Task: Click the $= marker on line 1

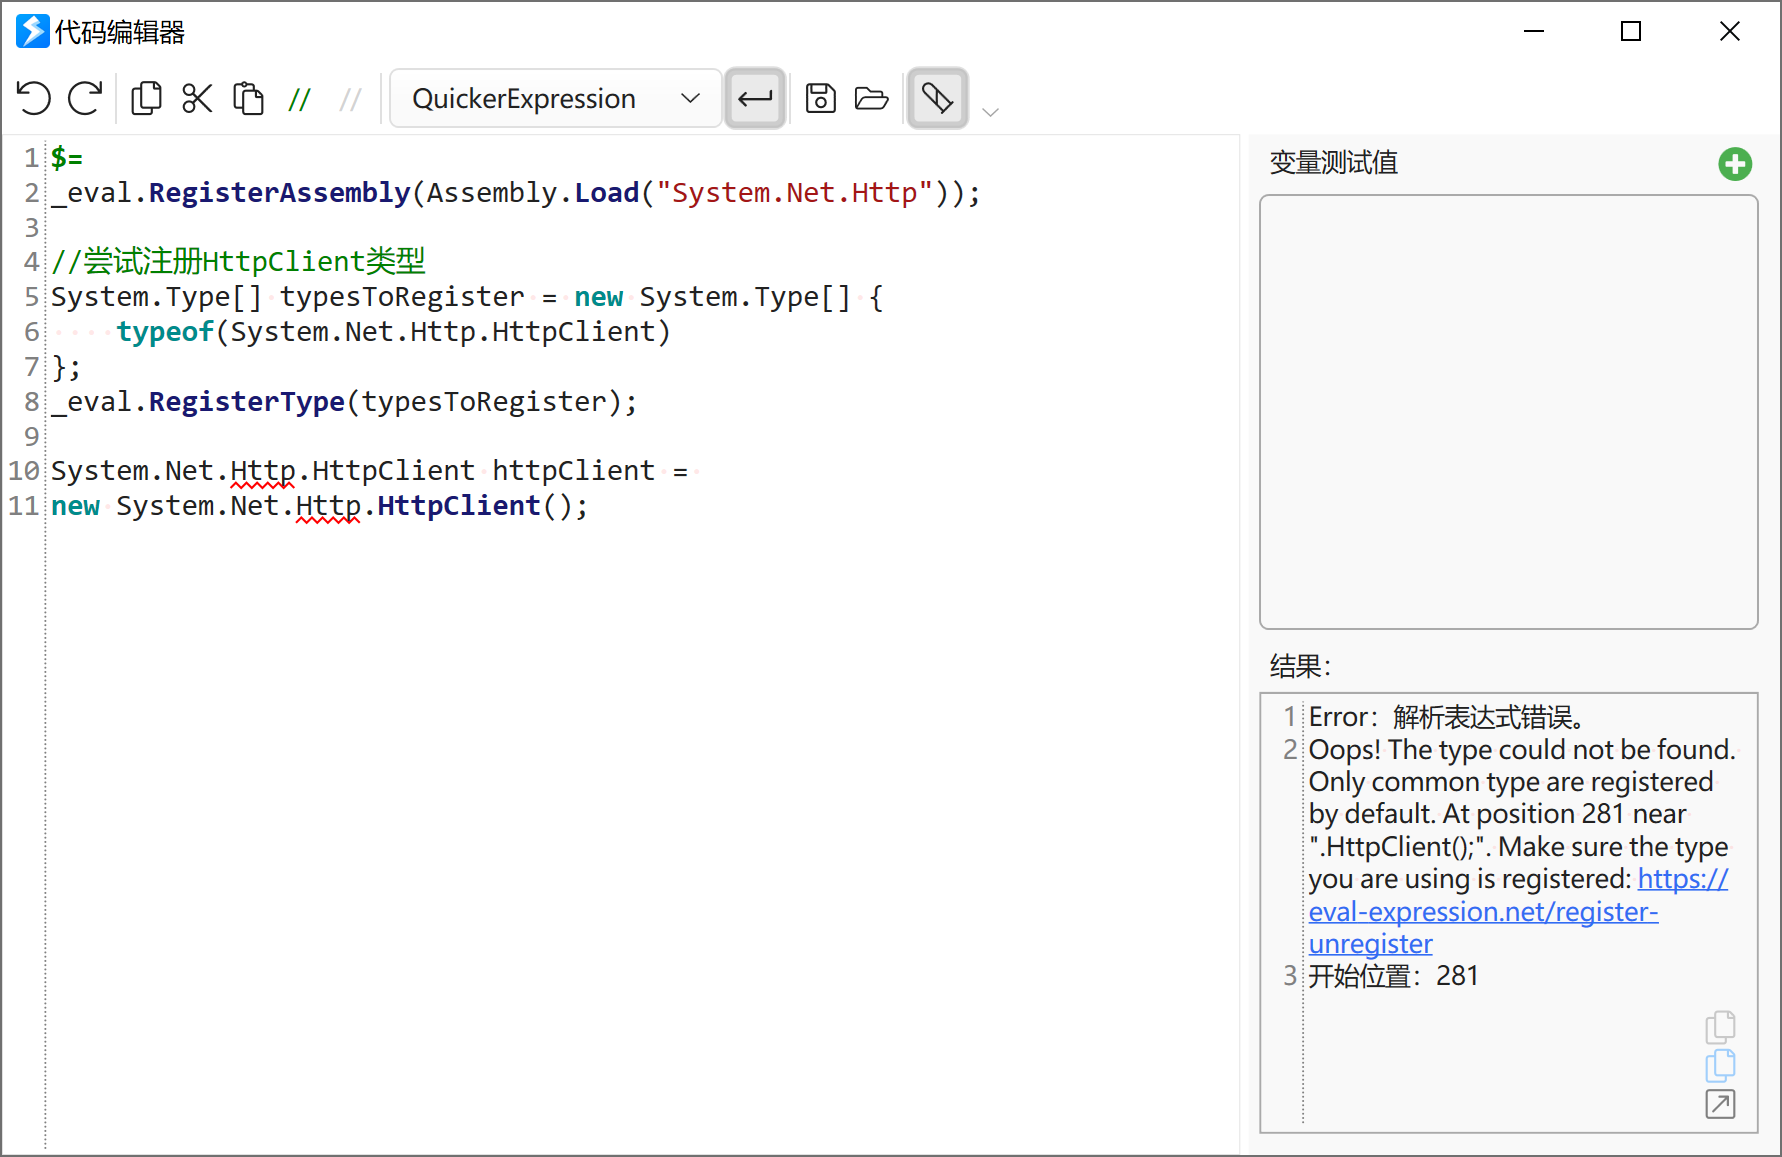Action: 67,158
